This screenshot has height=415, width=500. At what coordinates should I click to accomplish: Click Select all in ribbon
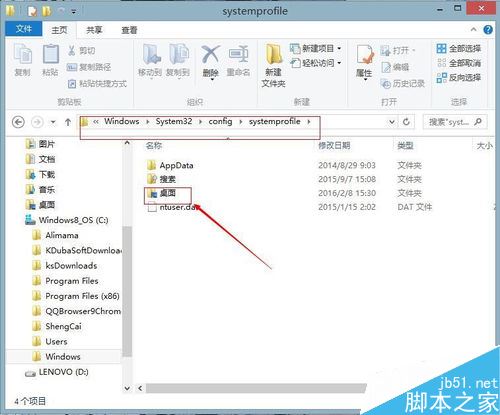click(x=459, y=49)
